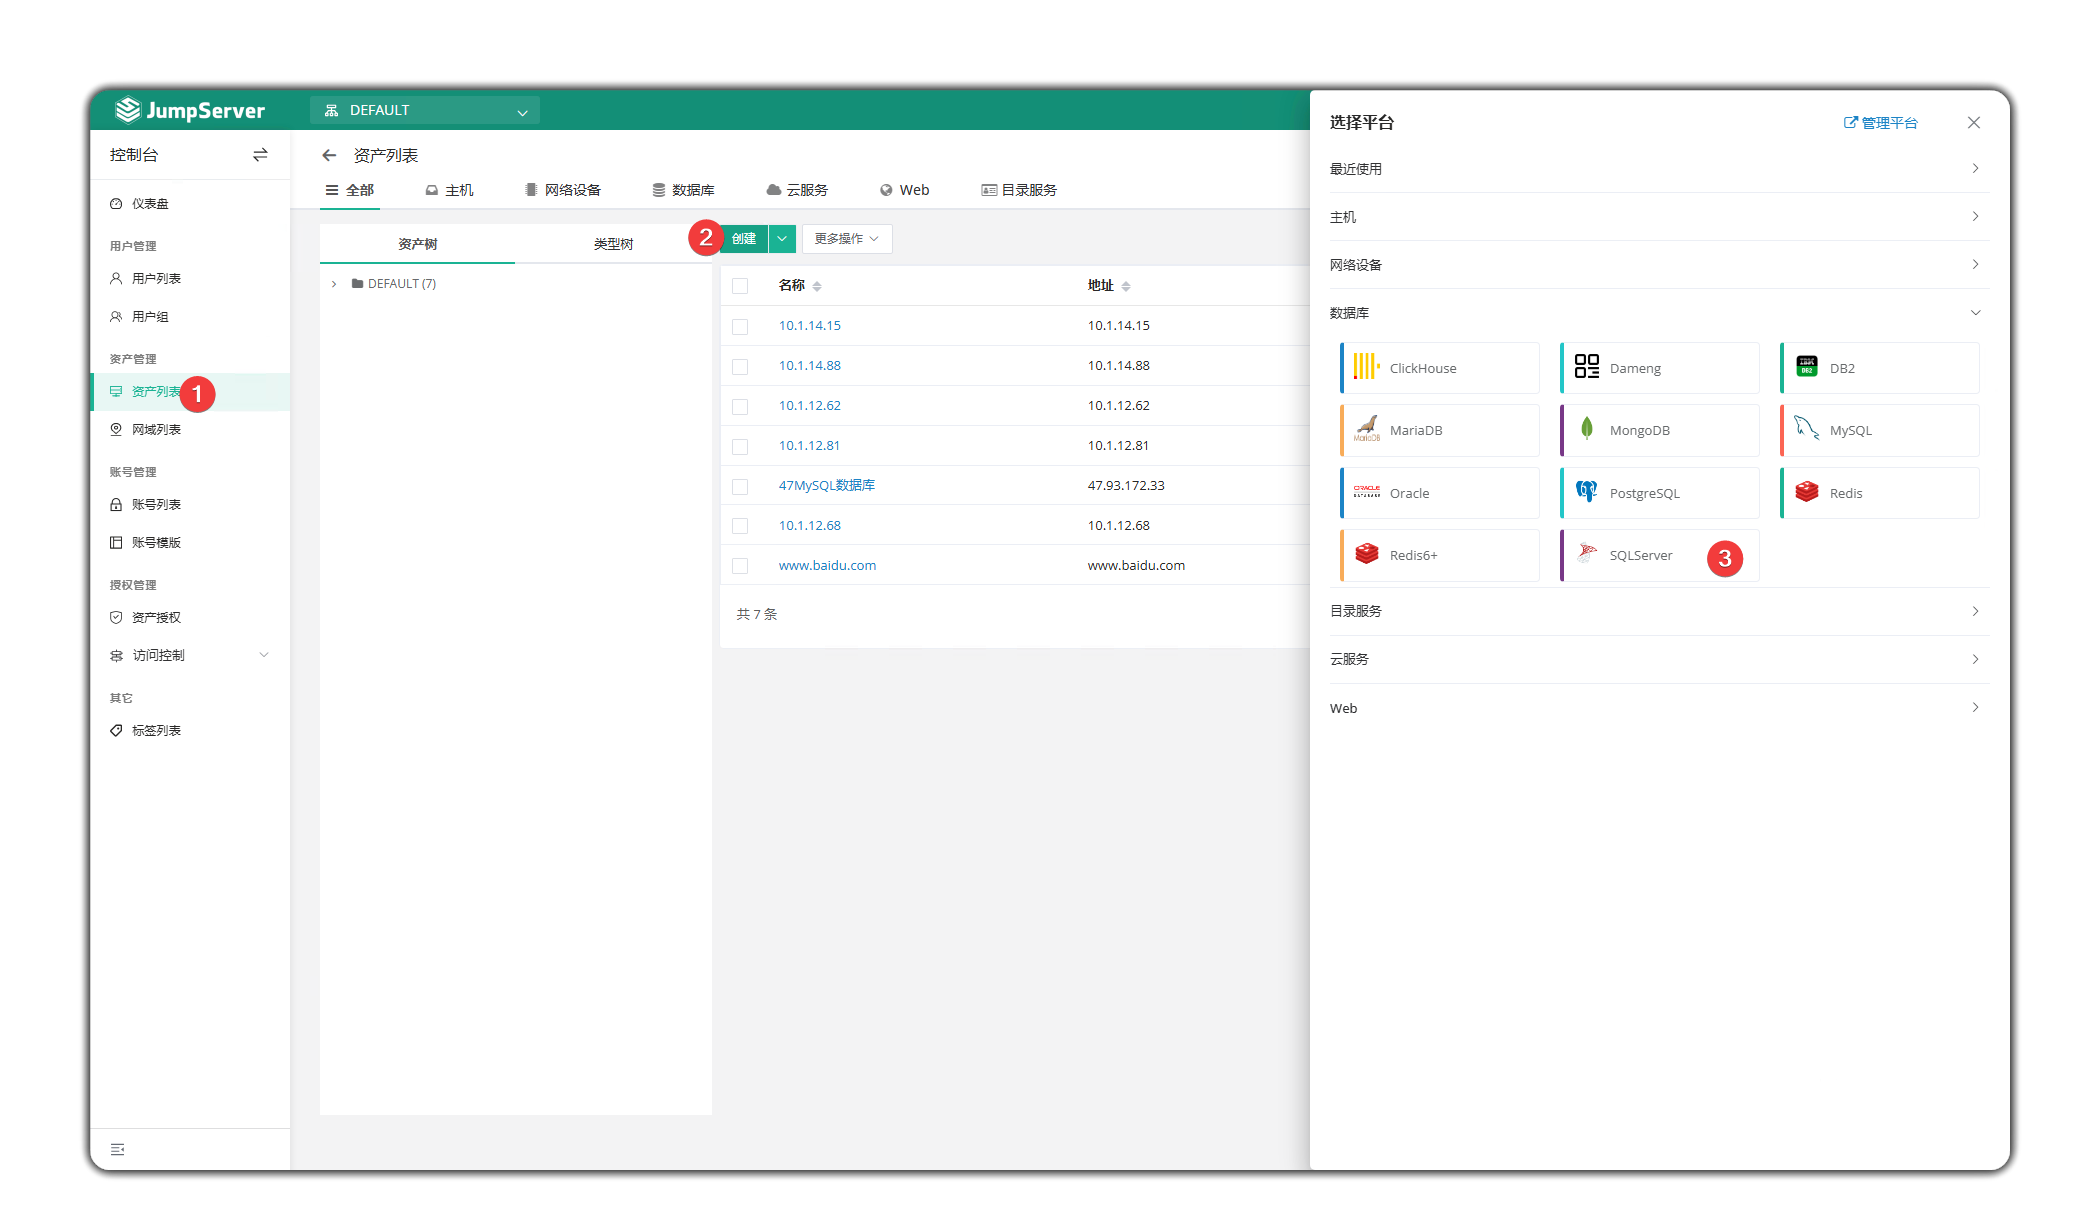The image size is (2100, 1230).
Task: Expand the DEFAULT (7) tree node
Action: pyautogui.click(x=334, y=284)
